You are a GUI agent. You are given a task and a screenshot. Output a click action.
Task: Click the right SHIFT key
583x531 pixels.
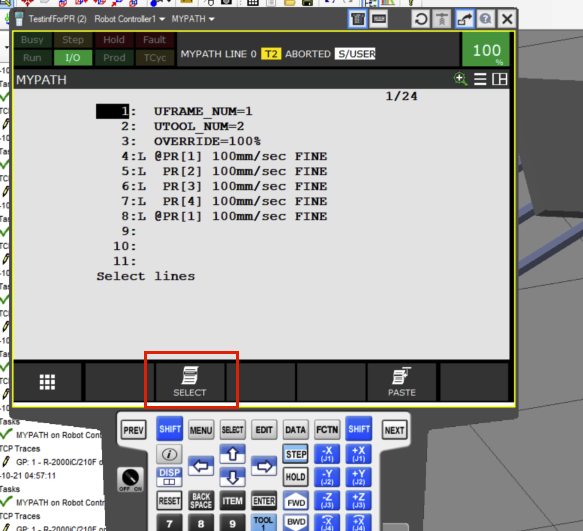click(359, 429)
